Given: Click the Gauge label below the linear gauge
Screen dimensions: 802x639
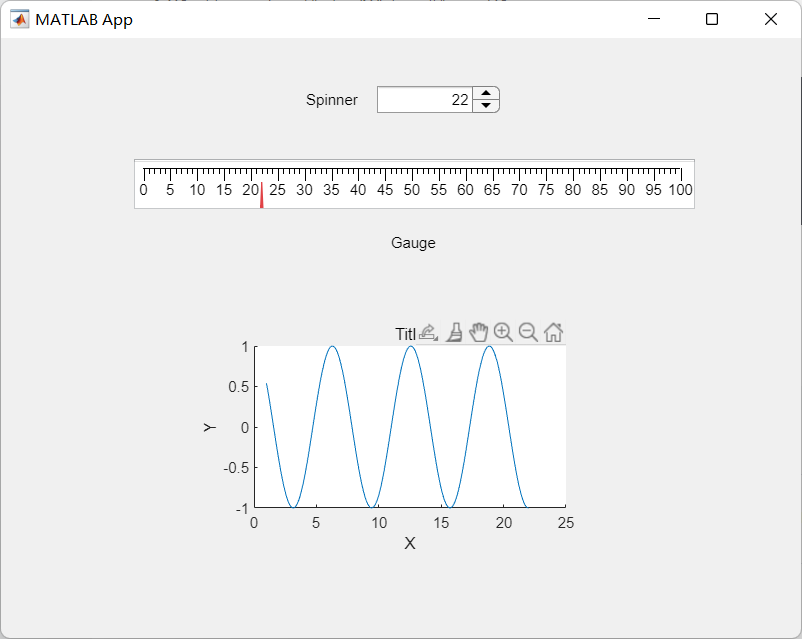Looking at the screenshot, I should click(x=413, y=243).
